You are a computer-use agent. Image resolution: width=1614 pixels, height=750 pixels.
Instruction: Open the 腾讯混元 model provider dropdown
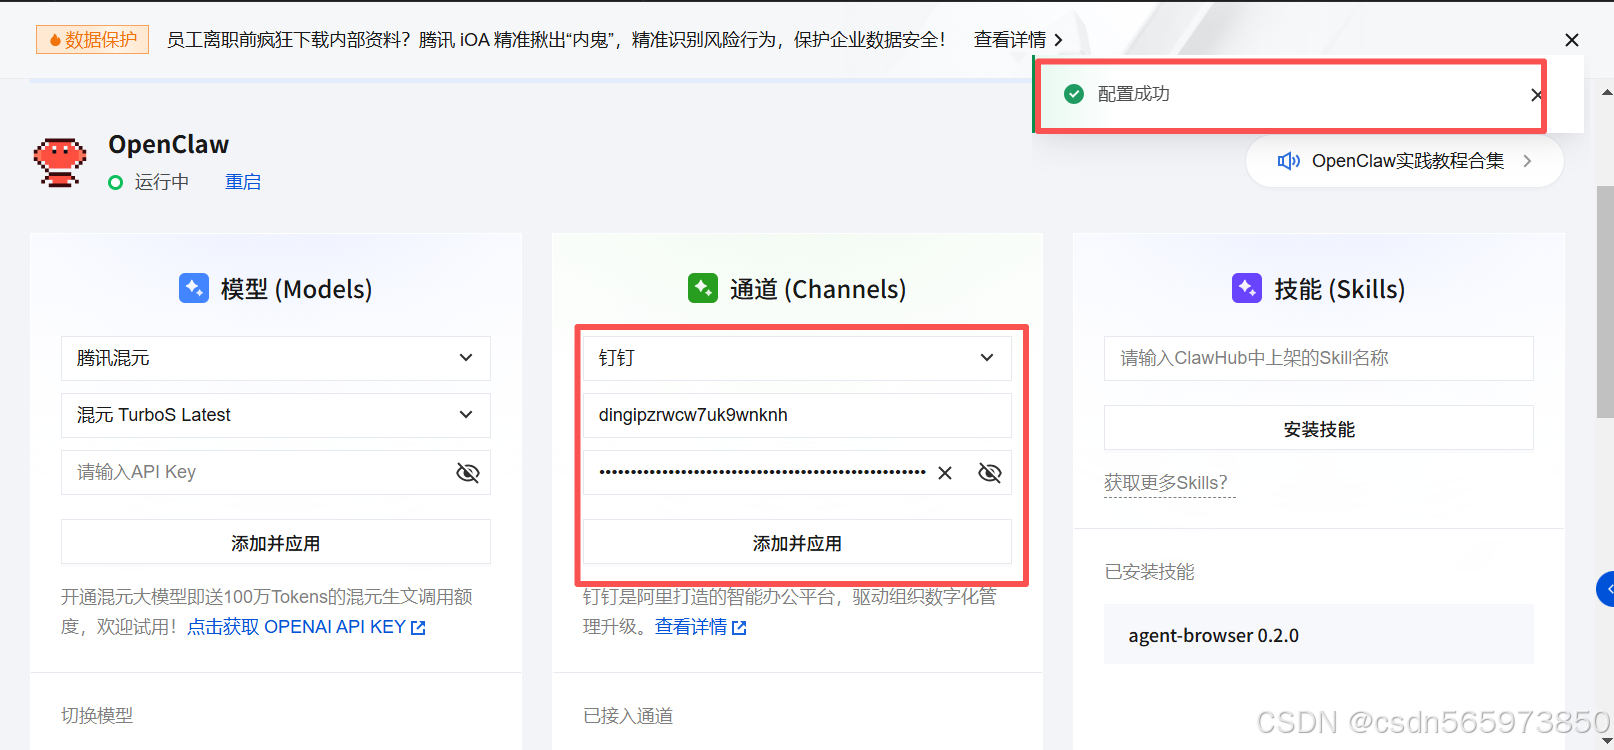click(276, 358)
